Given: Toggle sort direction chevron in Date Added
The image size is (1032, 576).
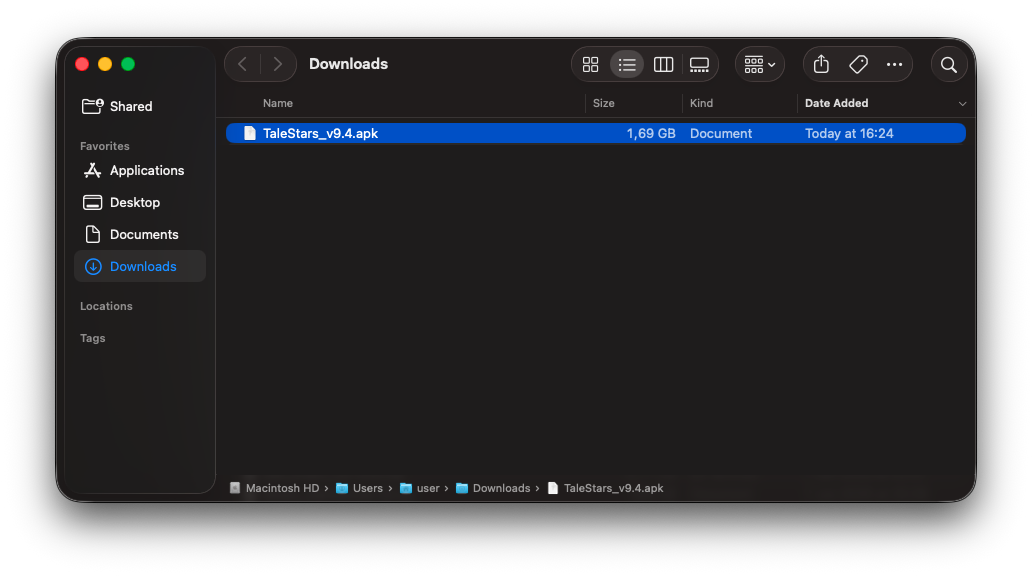Looking at the screenshot, I should 962,104.
